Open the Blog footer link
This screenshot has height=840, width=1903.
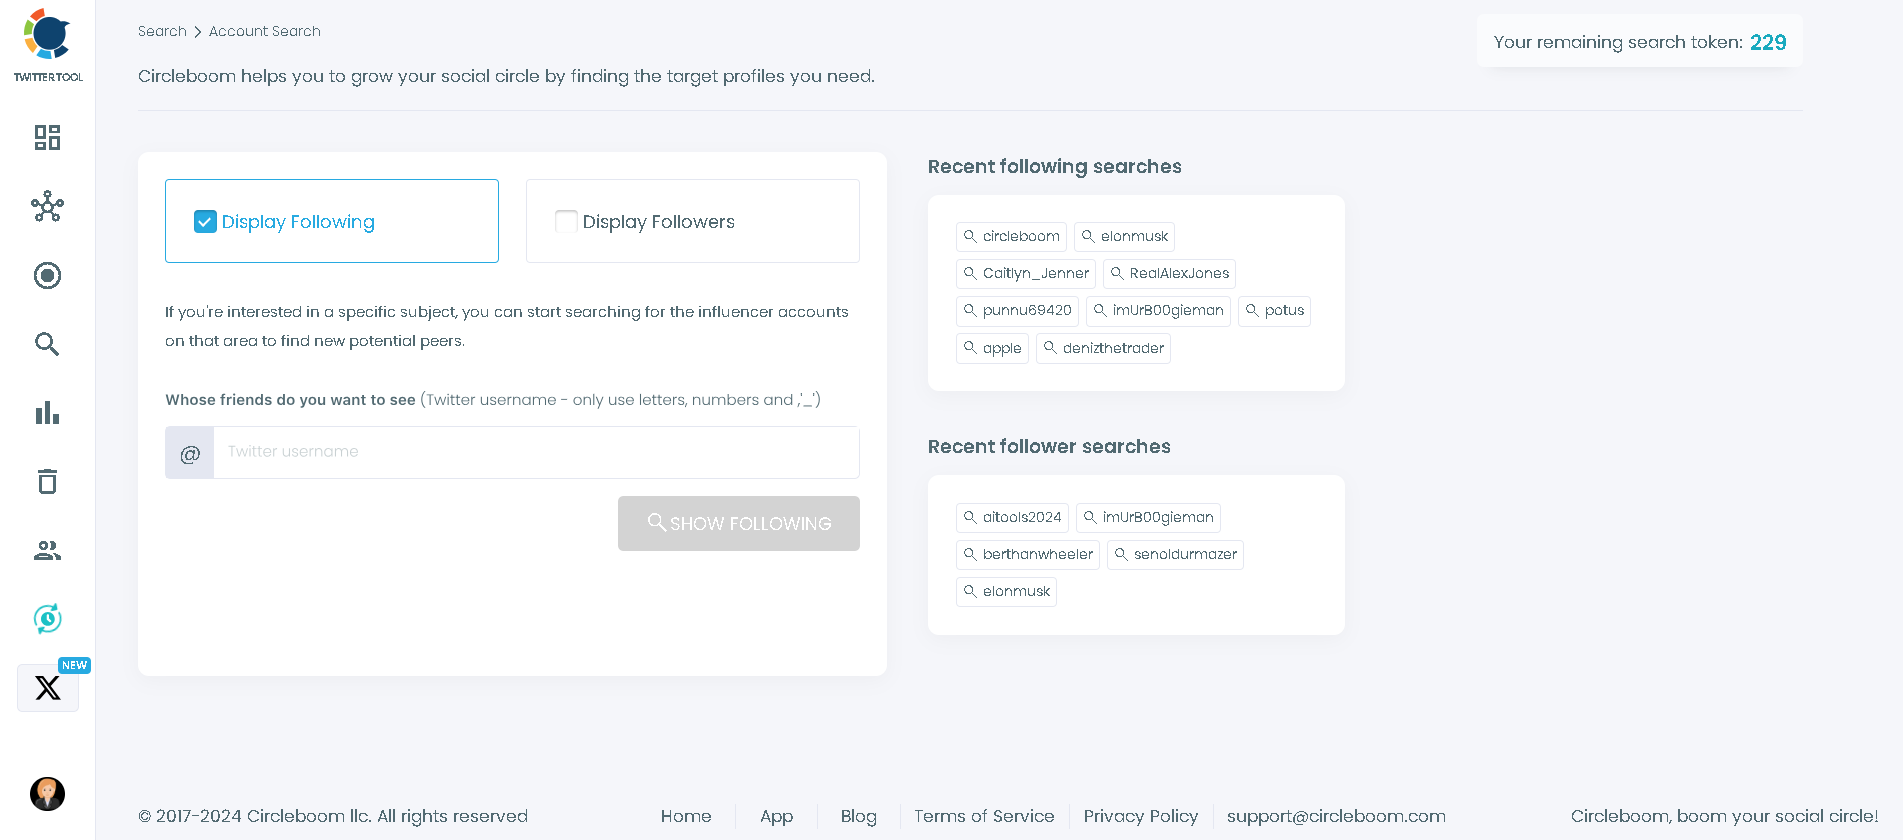[x=859, y=816]
